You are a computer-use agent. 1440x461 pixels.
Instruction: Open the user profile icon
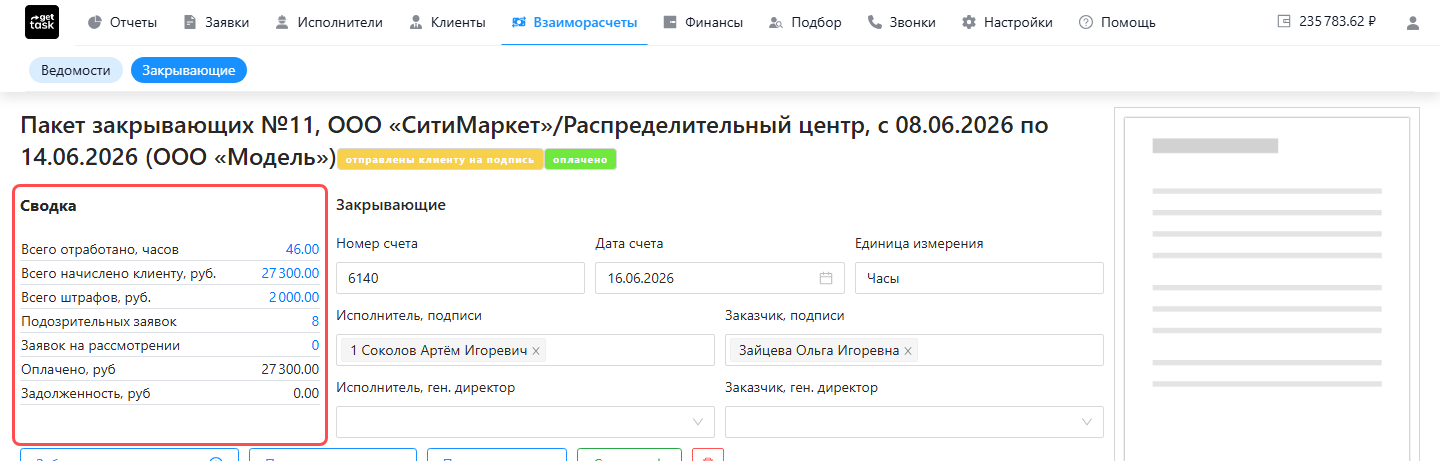1413,22
